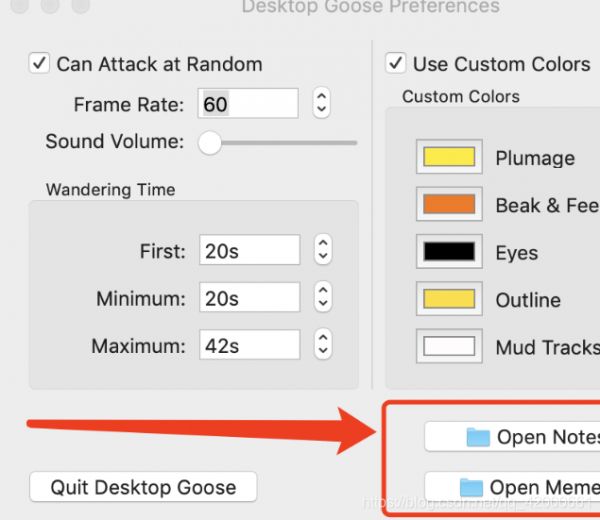The width and height of the screenshot is (600, 520).
Task: Click the Open Memes folder button
Action: click(x=512, y=487)
